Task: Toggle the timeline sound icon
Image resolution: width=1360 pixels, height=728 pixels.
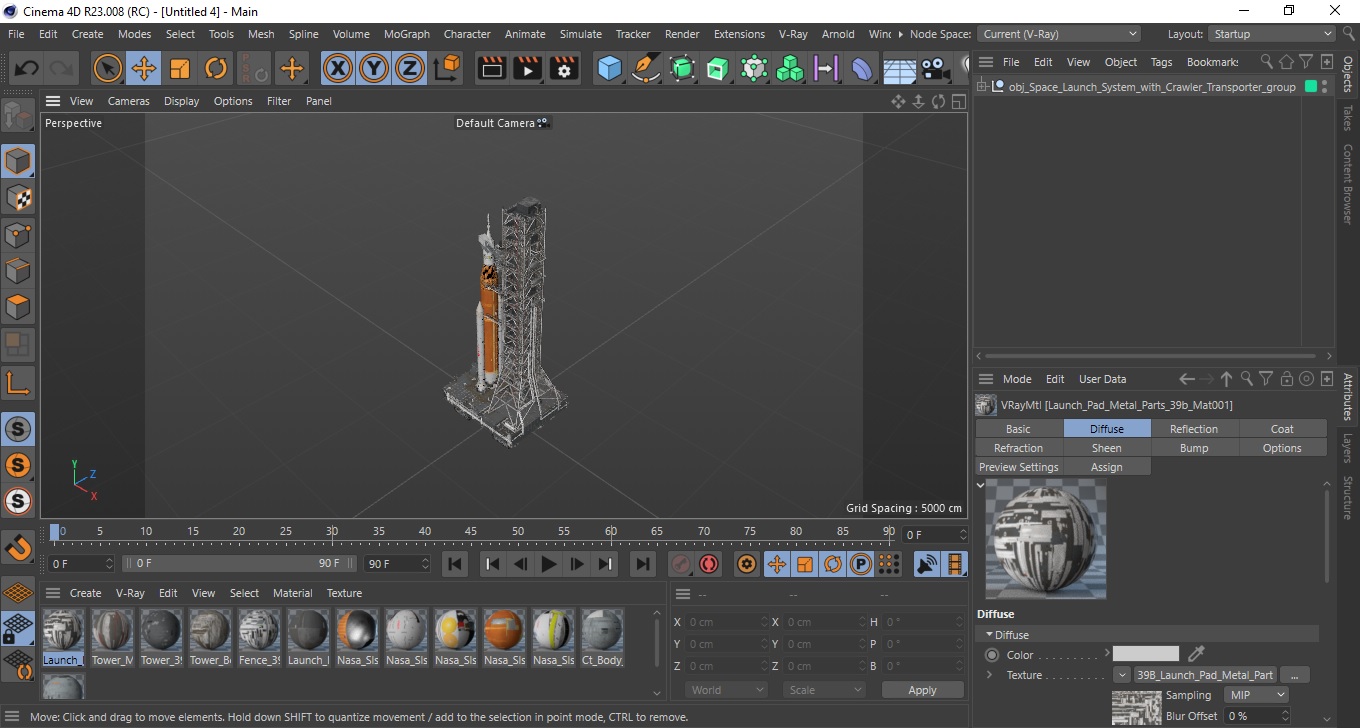Action: click(x=927, y=564)
